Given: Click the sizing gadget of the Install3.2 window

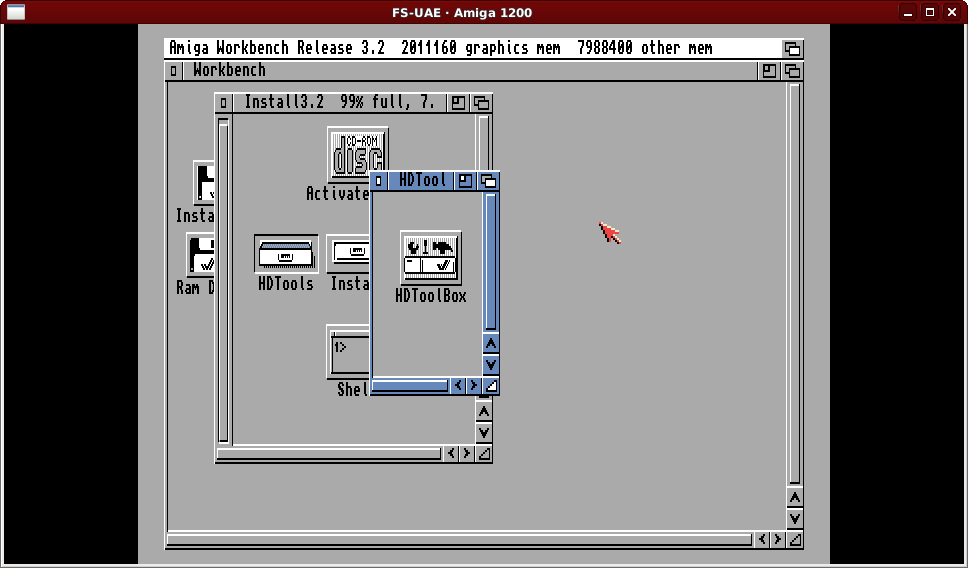Looking at the screenshot, I should tap(484, 454).
